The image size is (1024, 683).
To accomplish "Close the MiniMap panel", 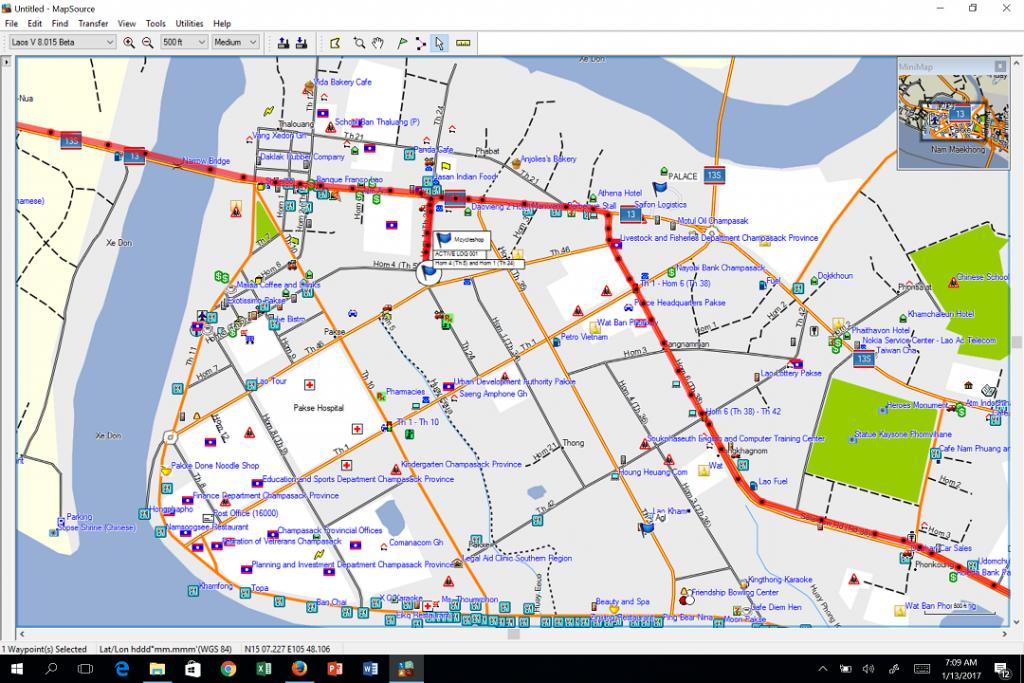I will pos(1000,67).
